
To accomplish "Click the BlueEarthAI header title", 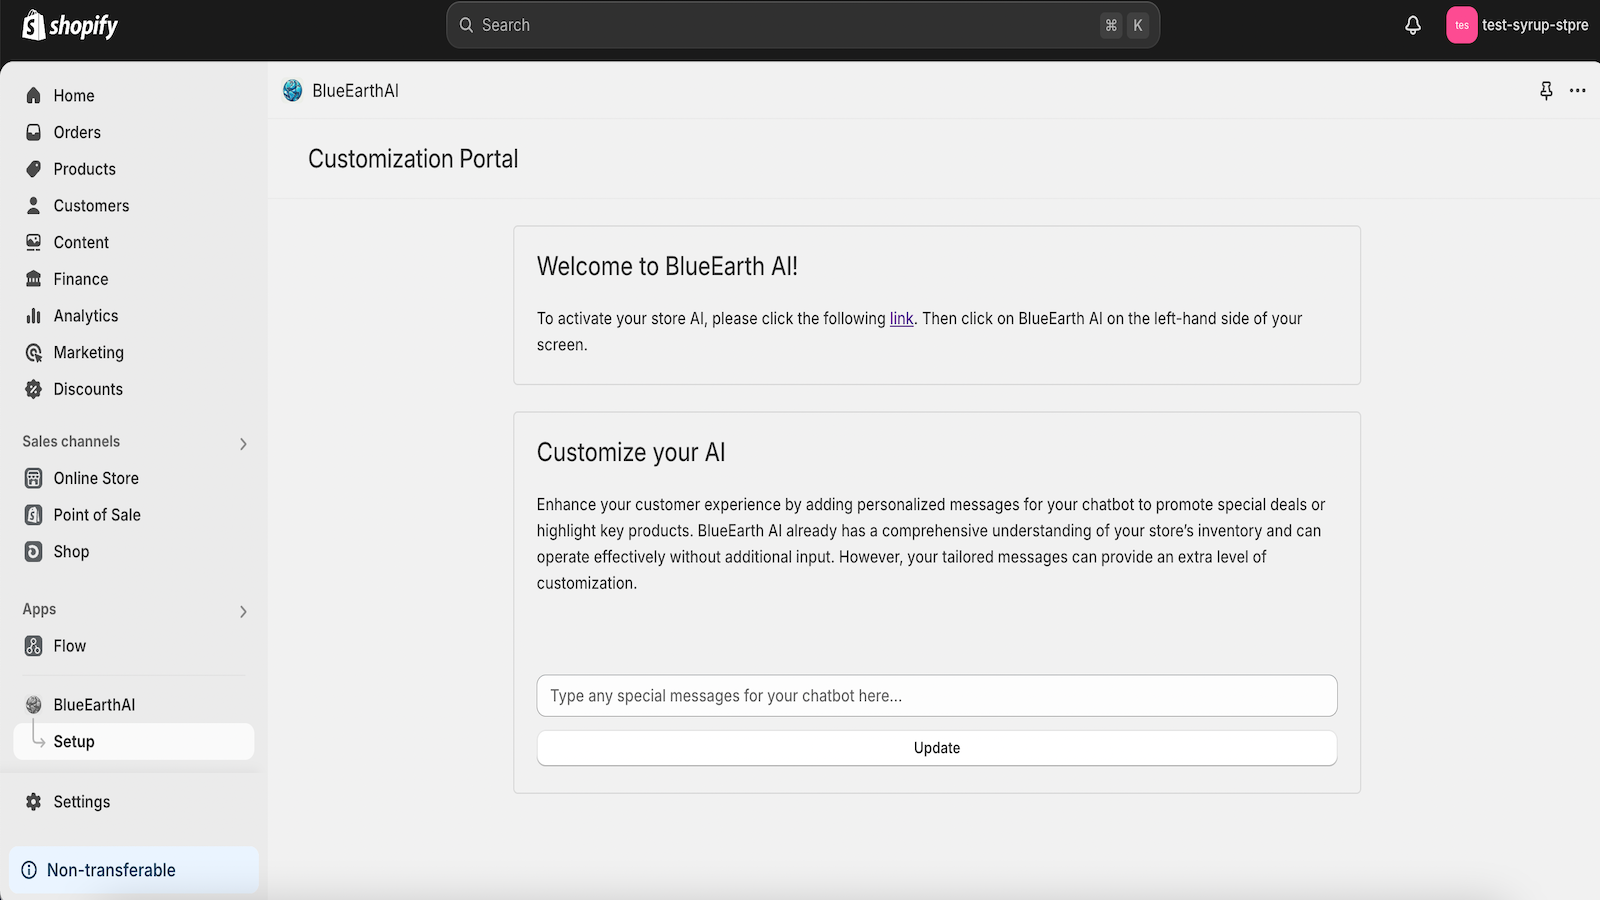I will [x=355, y=91].
